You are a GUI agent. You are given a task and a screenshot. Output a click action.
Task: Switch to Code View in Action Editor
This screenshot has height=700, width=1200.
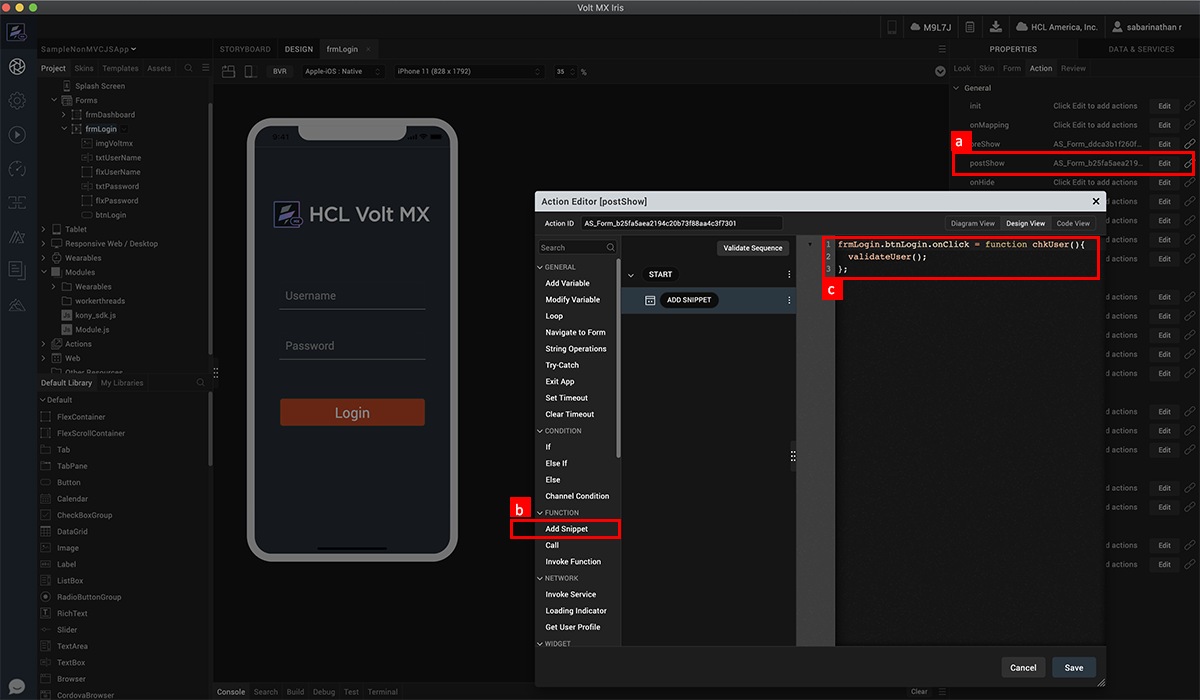click(1073, 223)
